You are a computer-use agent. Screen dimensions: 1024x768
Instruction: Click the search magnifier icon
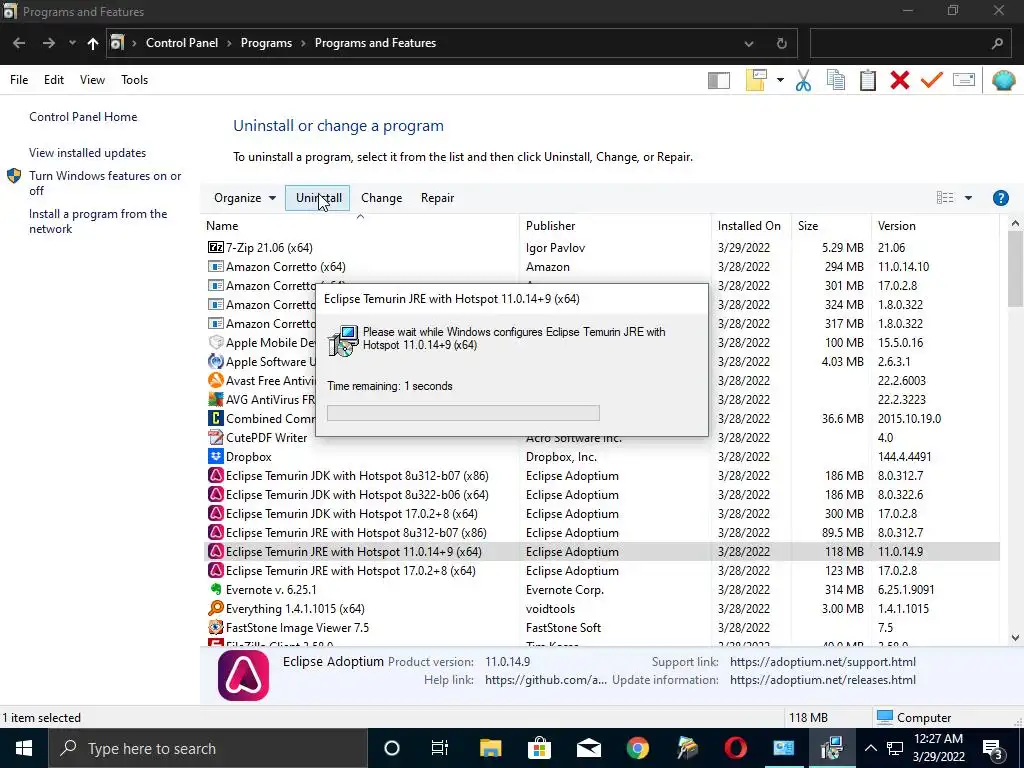click(x=997, y=44)
